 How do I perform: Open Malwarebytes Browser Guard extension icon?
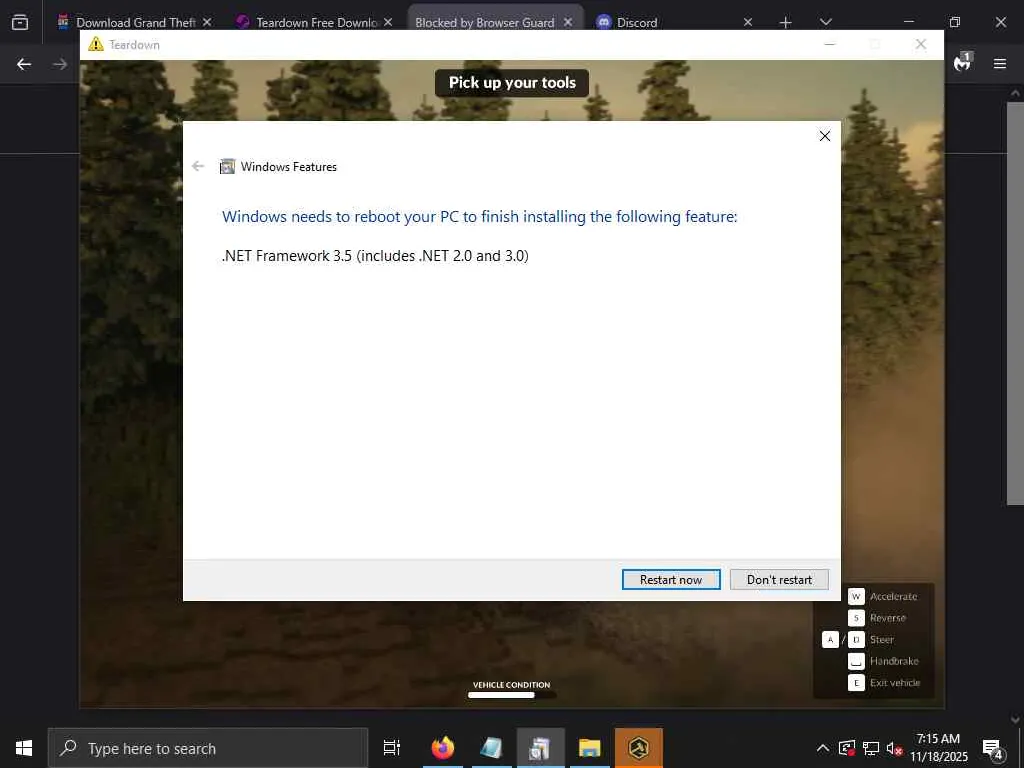tap(963, 61)
